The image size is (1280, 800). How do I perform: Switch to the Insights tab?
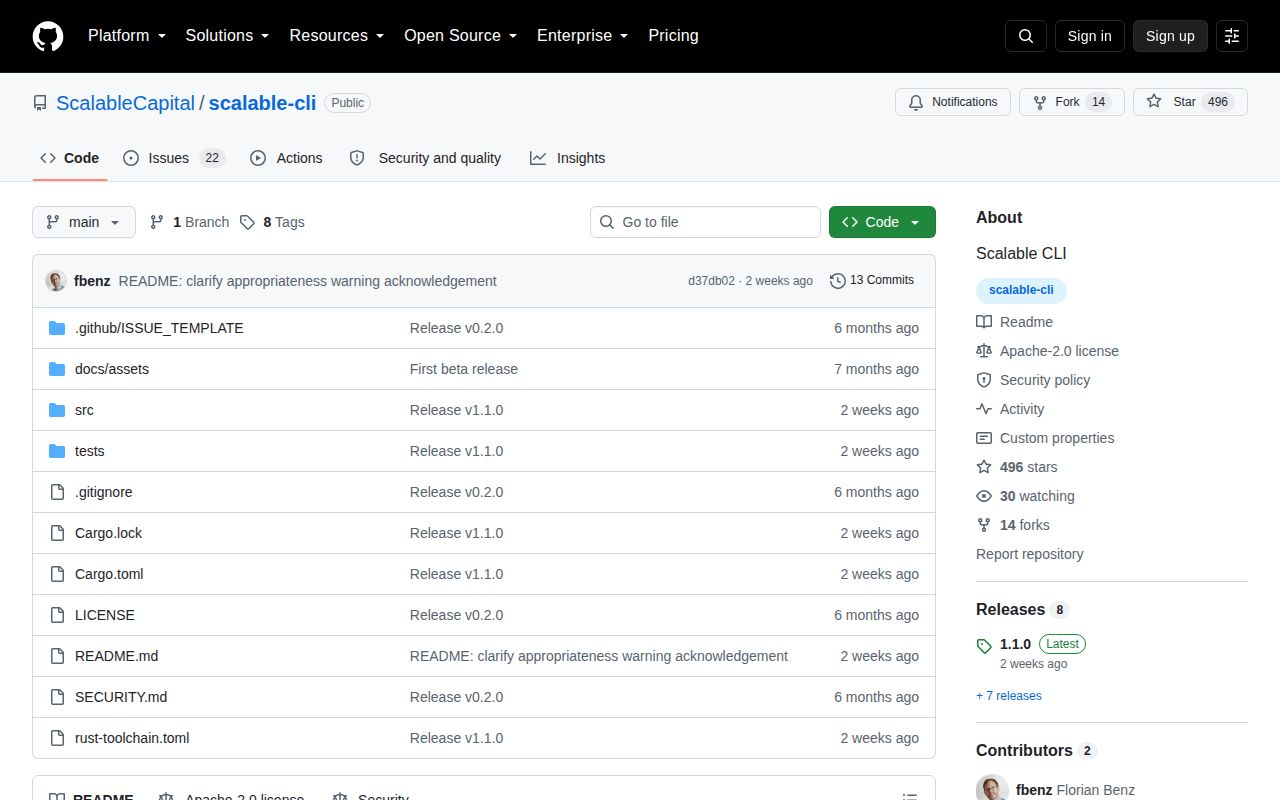tap(567, 158)
